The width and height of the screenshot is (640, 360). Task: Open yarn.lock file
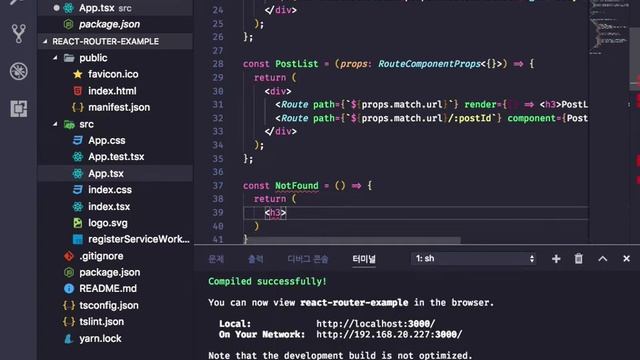[x=100, y=339]
